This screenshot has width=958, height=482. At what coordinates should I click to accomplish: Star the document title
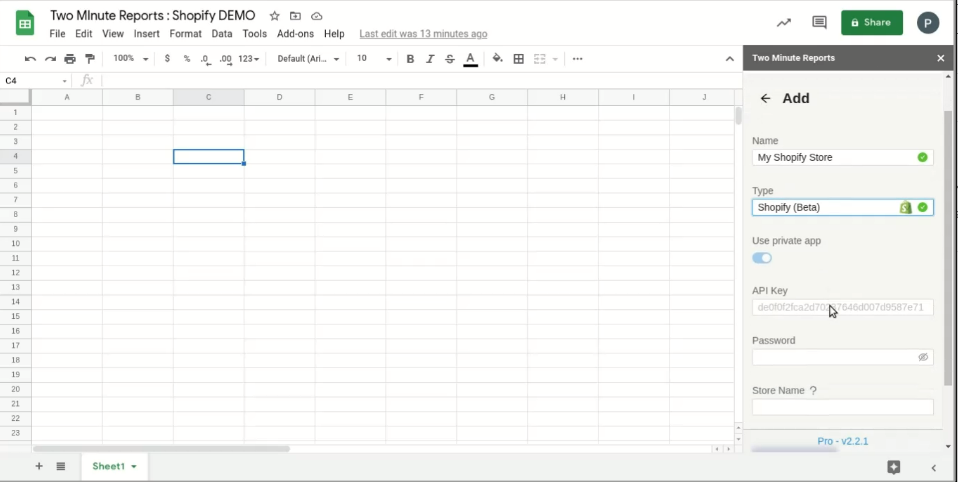(x=274, y=16)
